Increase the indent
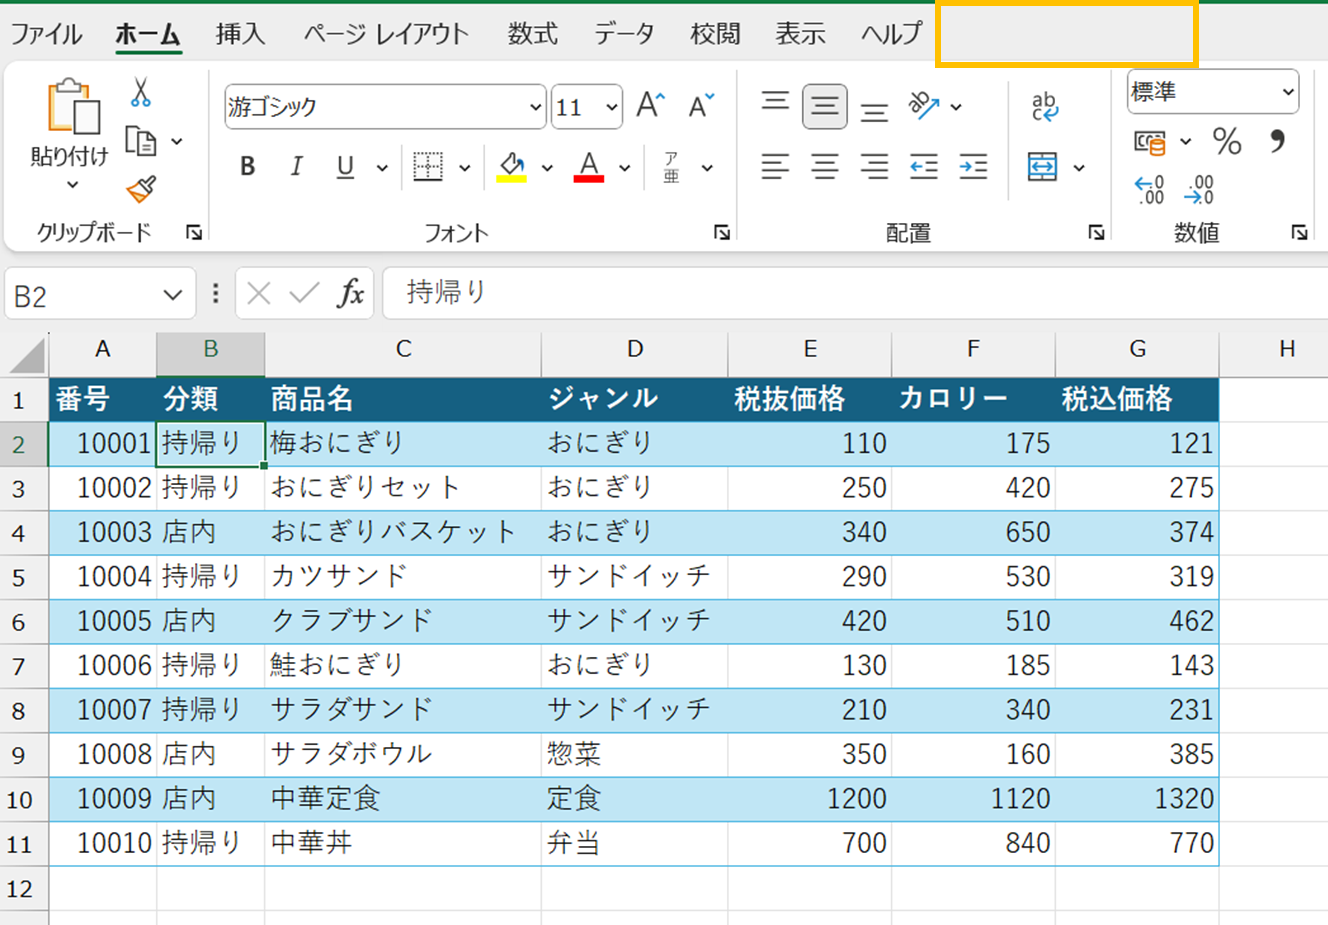The width and height of the screenshot is (1328, 925). coord(973,166)
